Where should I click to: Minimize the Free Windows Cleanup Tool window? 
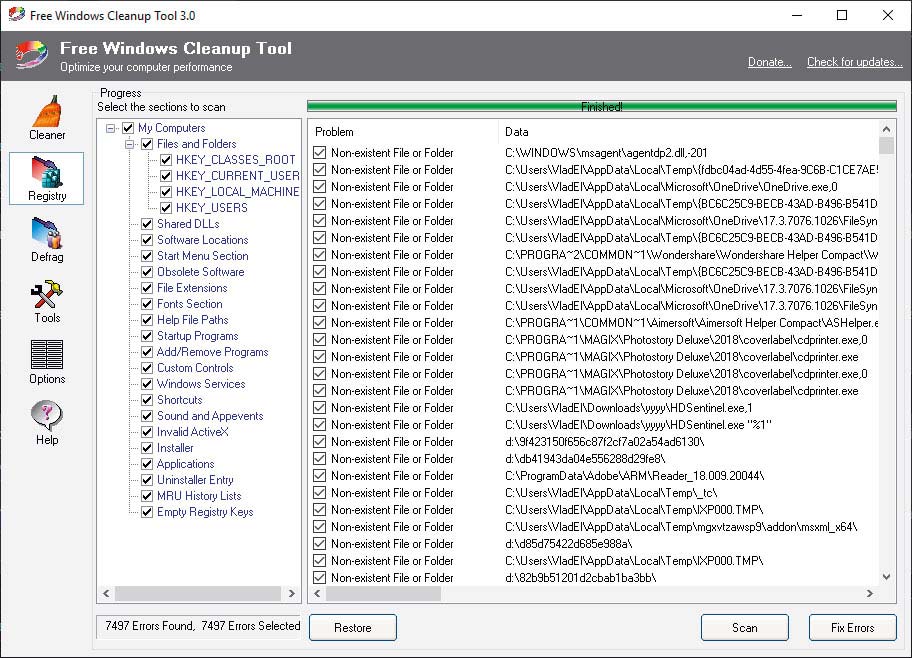pyautogui.click(x=797, y=15)
